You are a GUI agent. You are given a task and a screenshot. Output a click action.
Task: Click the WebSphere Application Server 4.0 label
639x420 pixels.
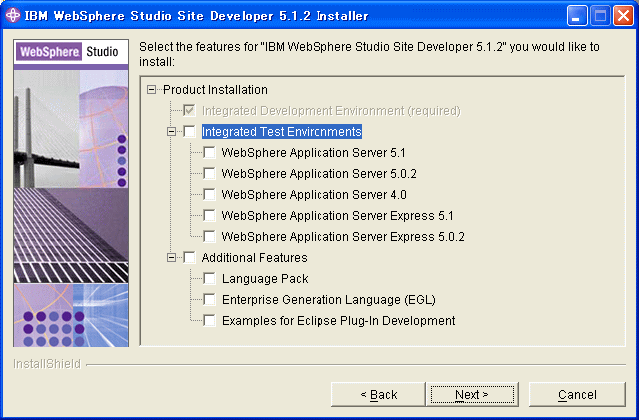click(314, 195)
